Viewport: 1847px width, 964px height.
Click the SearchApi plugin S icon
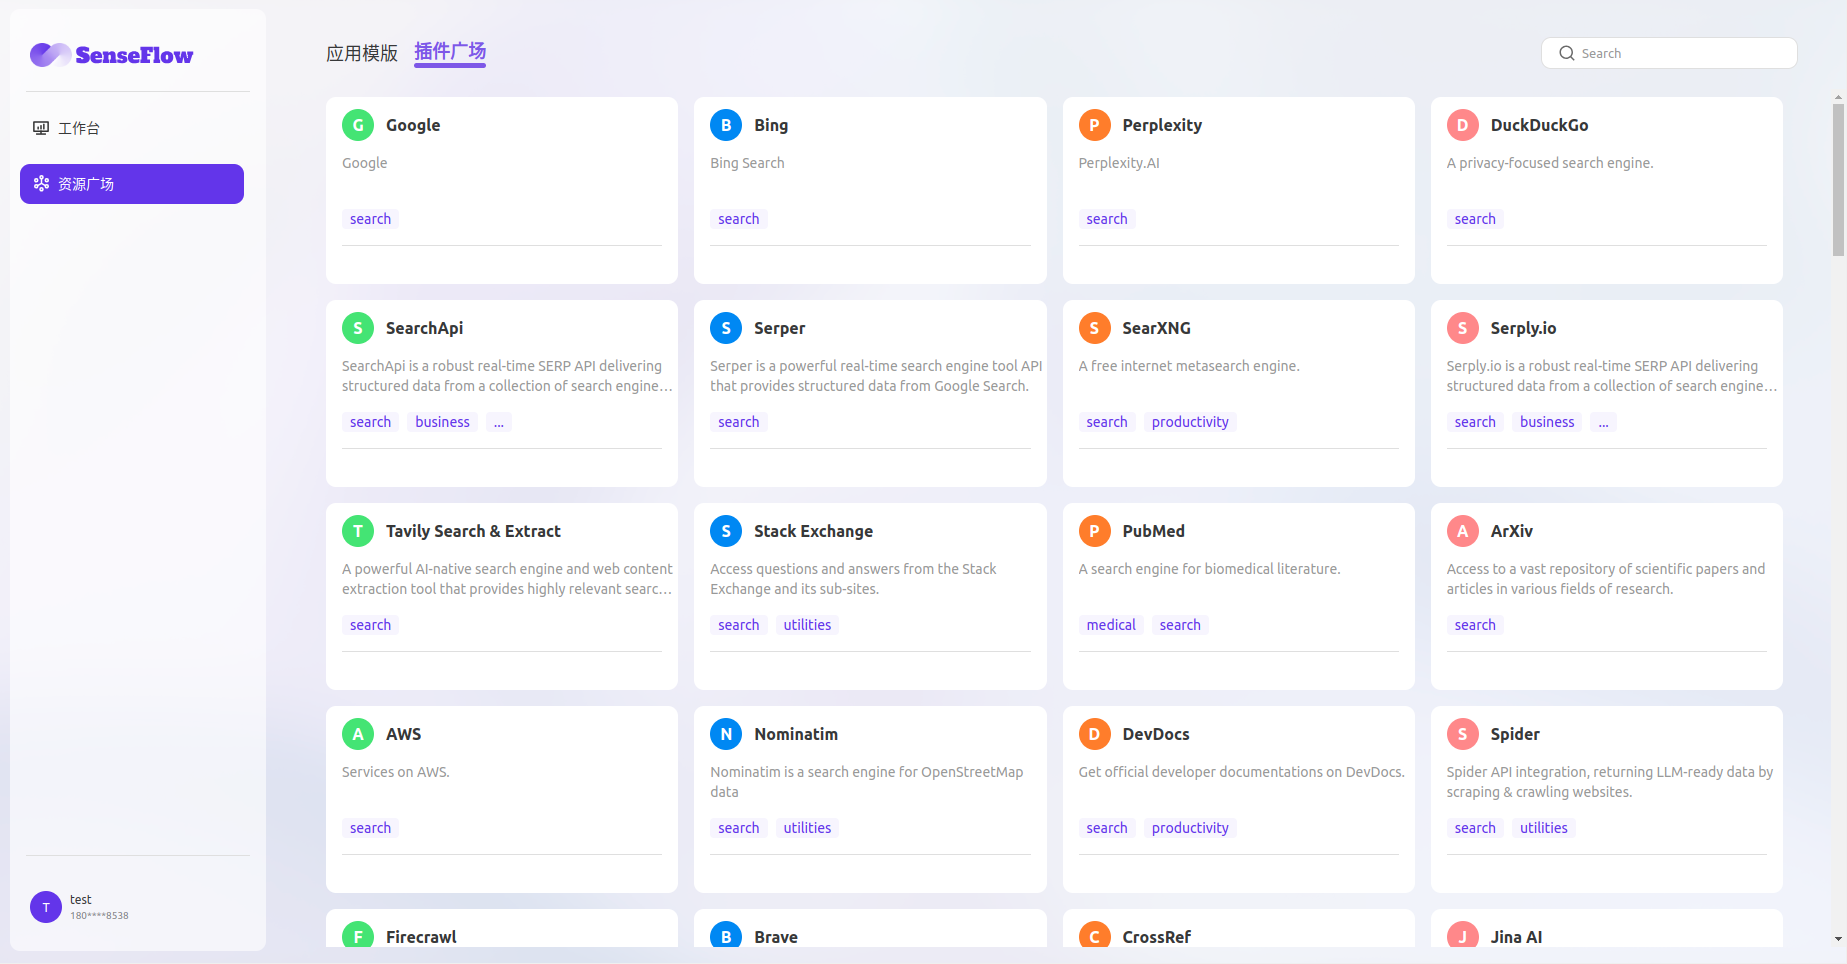(358, 328)
